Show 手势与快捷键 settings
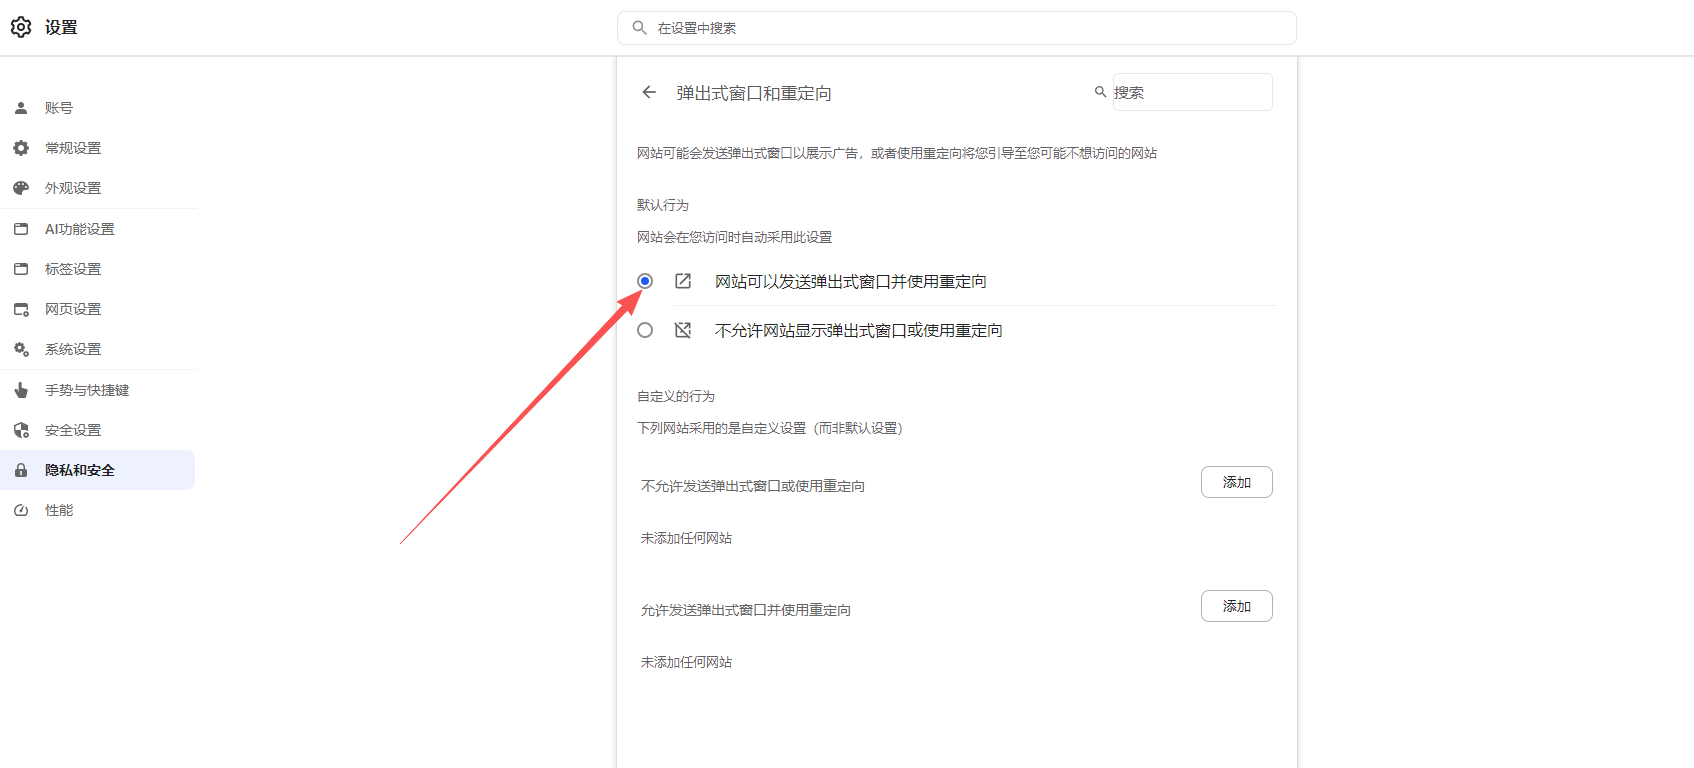The width and height of the screenshot is (1694, 768). [x=98, y=390]
